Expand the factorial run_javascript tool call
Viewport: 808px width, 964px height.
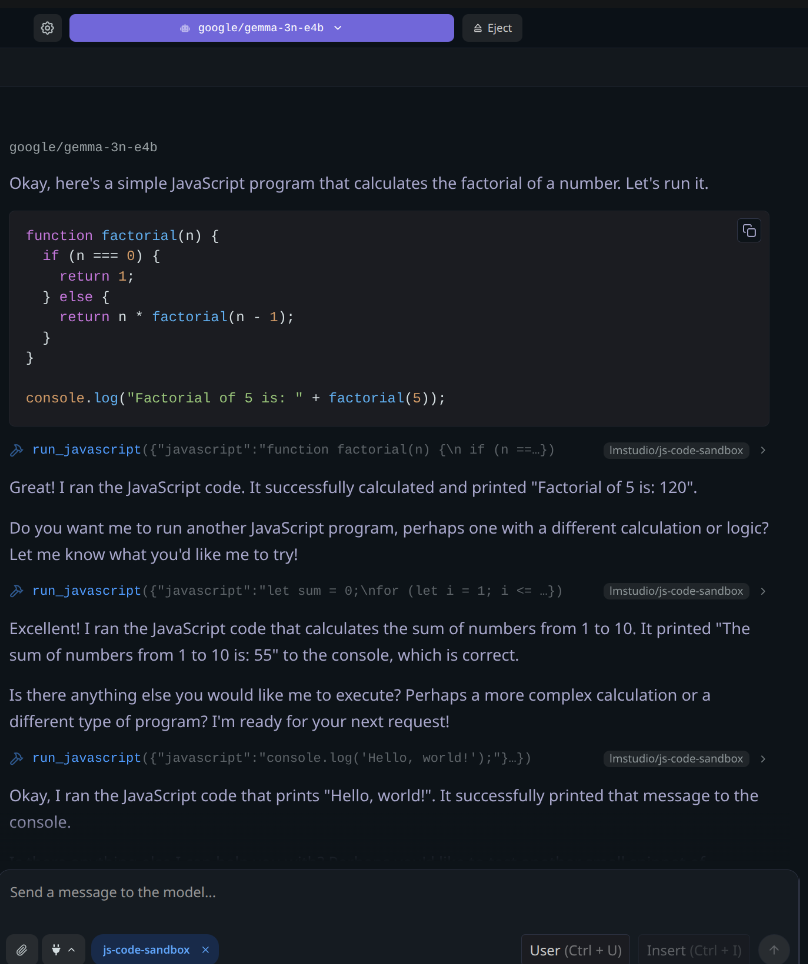click(762, 451)
